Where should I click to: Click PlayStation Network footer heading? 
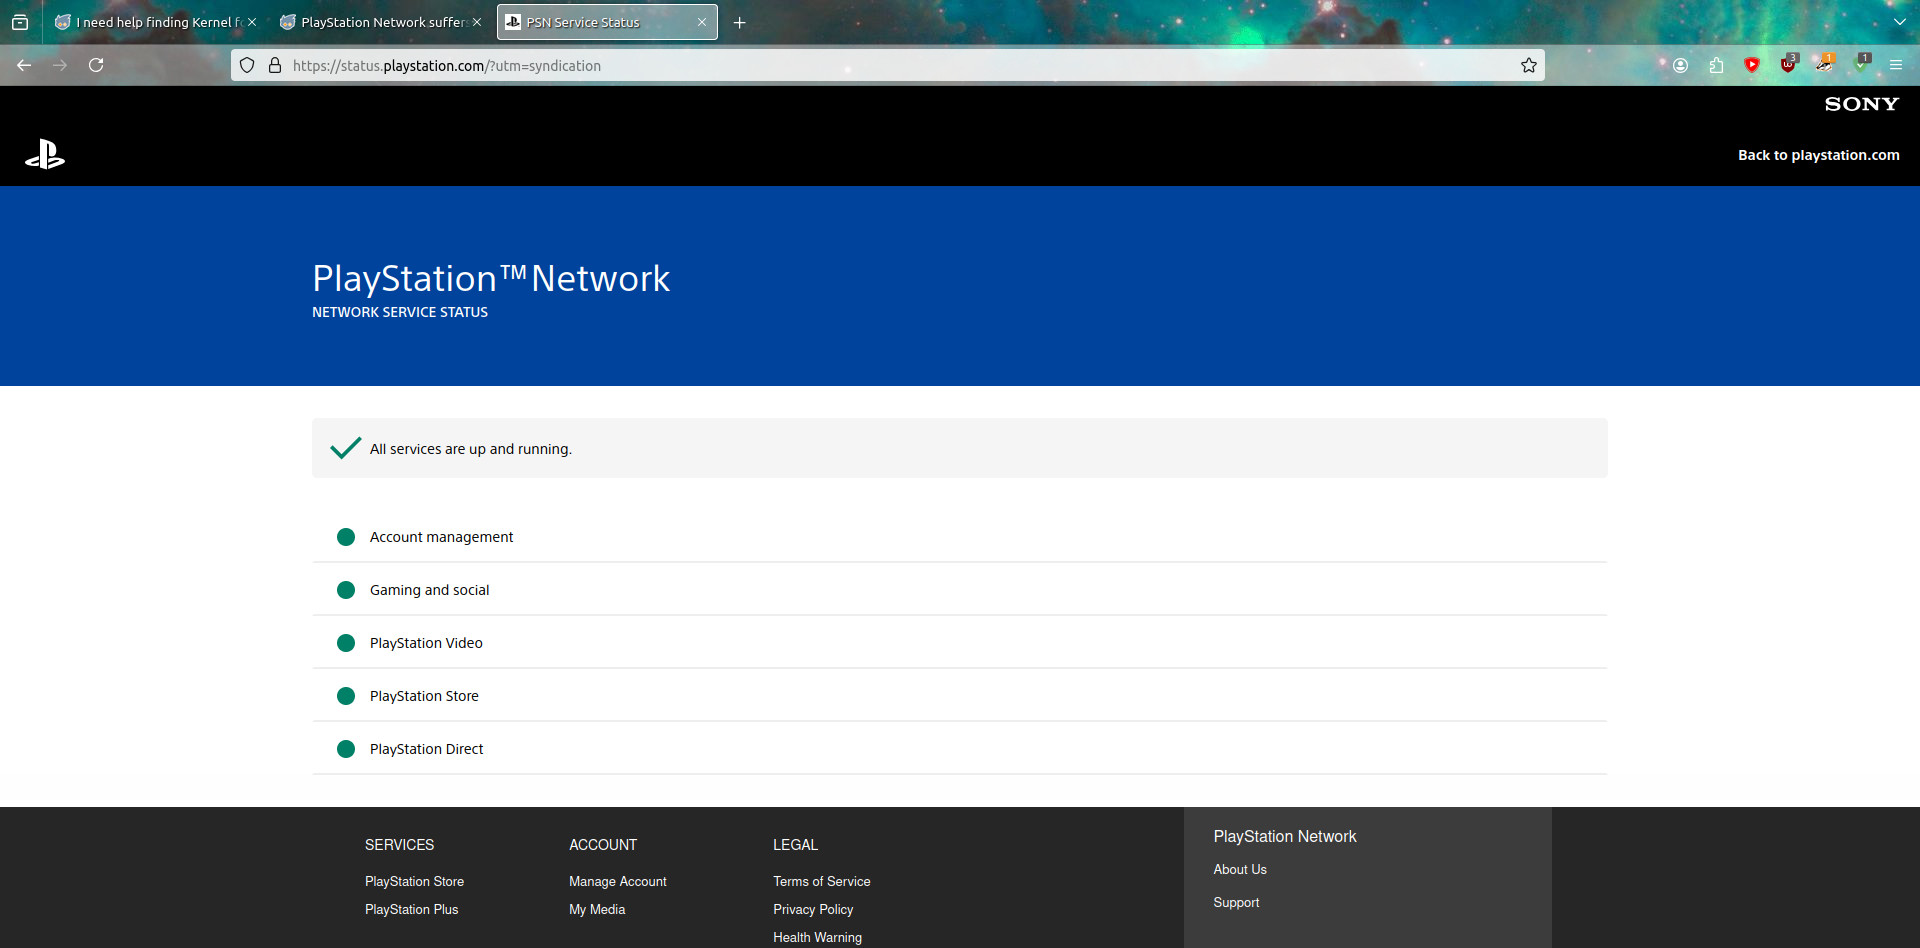point(1285,836)
